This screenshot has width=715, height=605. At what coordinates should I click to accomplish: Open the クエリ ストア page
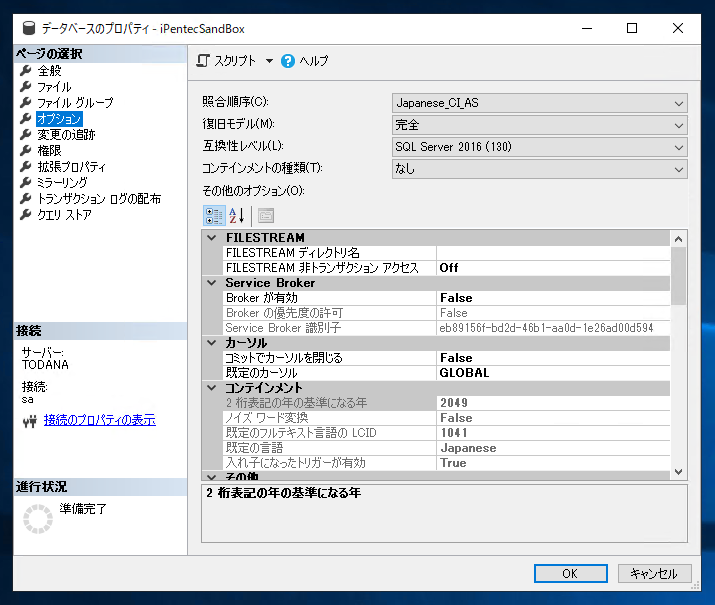coord(64,214)
